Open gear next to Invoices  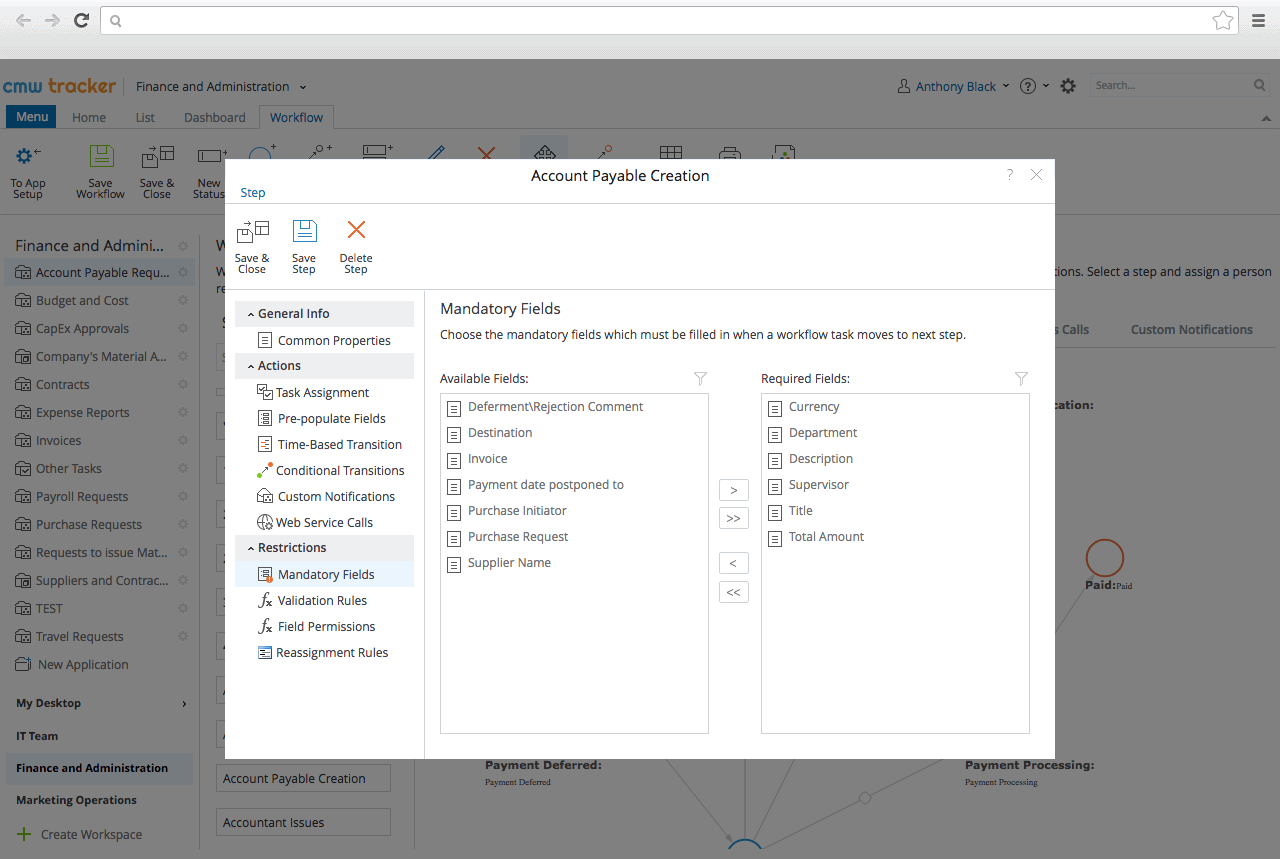coord(183,441)
